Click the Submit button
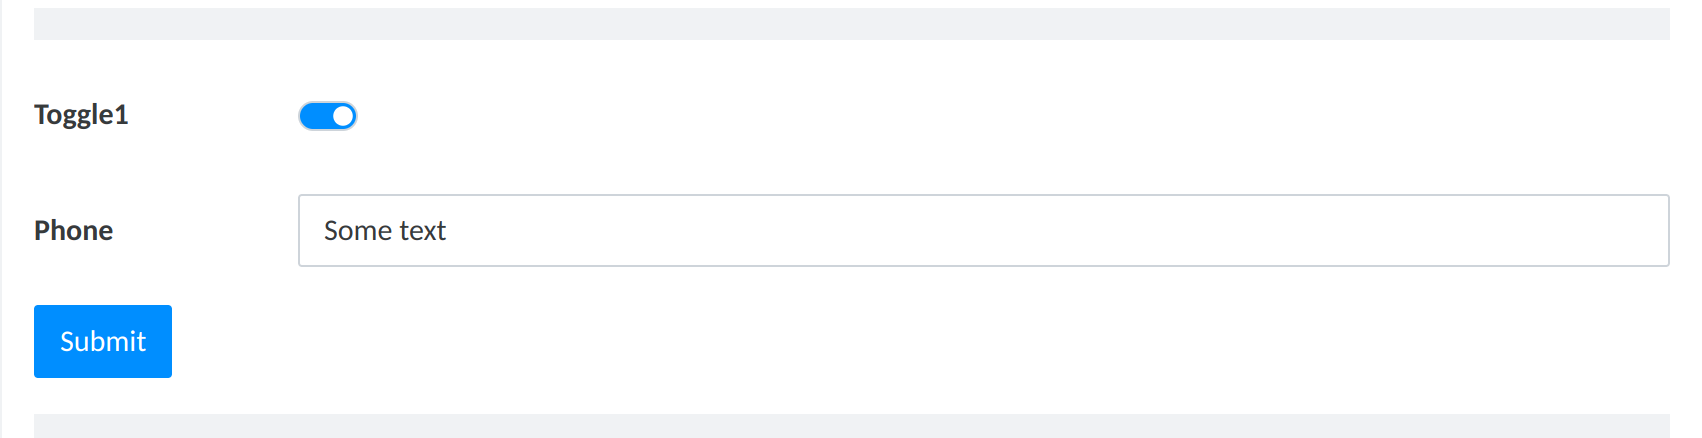 point(103,341)
